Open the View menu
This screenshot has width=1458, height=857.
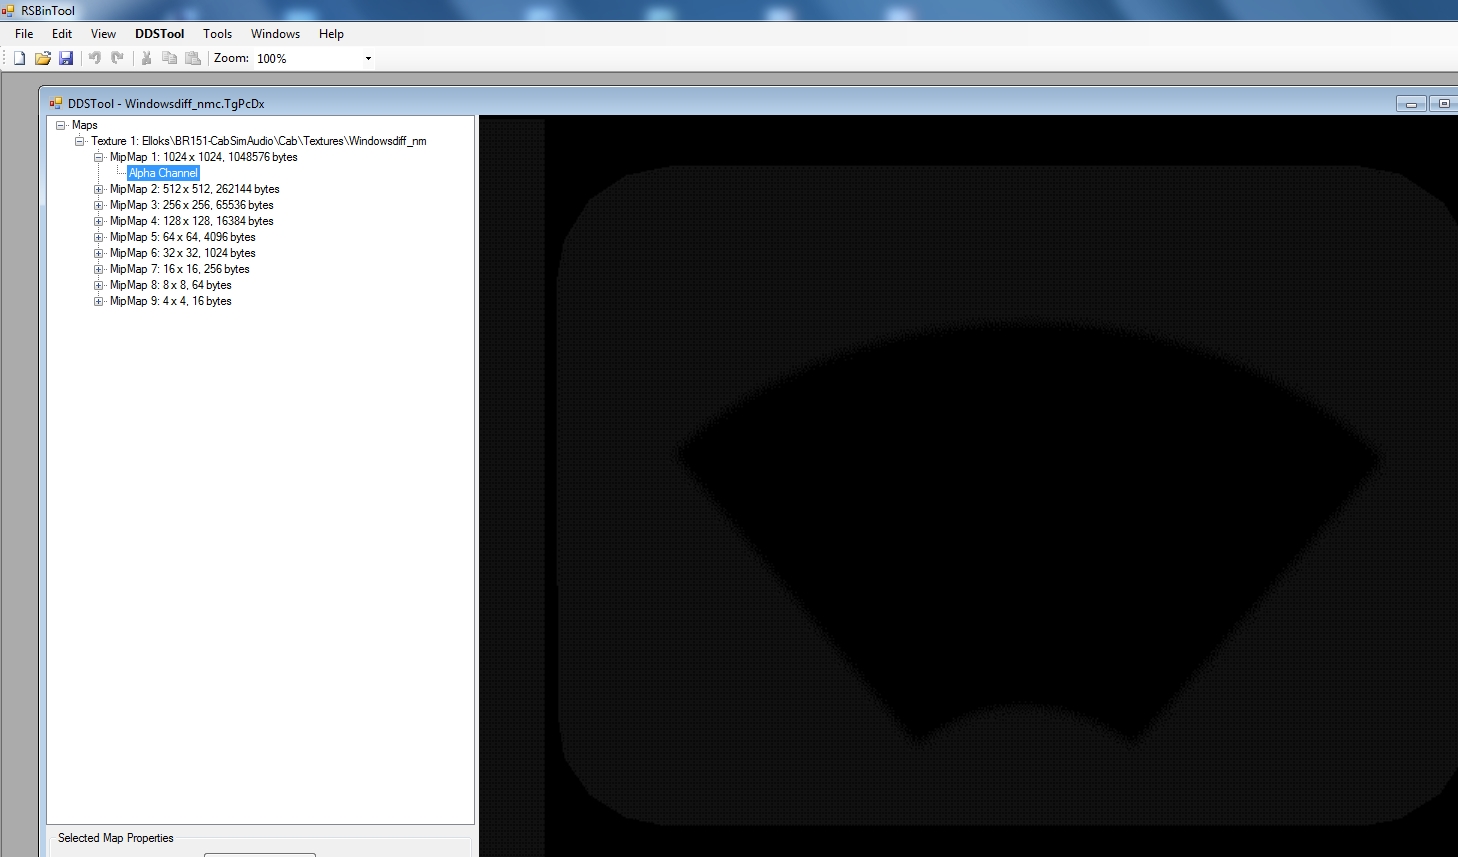103,34
